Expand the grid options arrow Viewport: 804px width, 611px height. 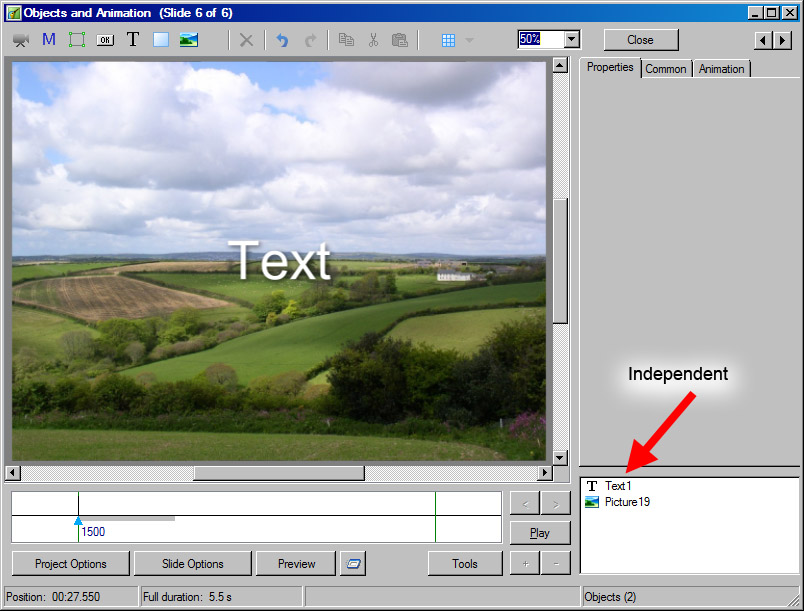(470, 40)
